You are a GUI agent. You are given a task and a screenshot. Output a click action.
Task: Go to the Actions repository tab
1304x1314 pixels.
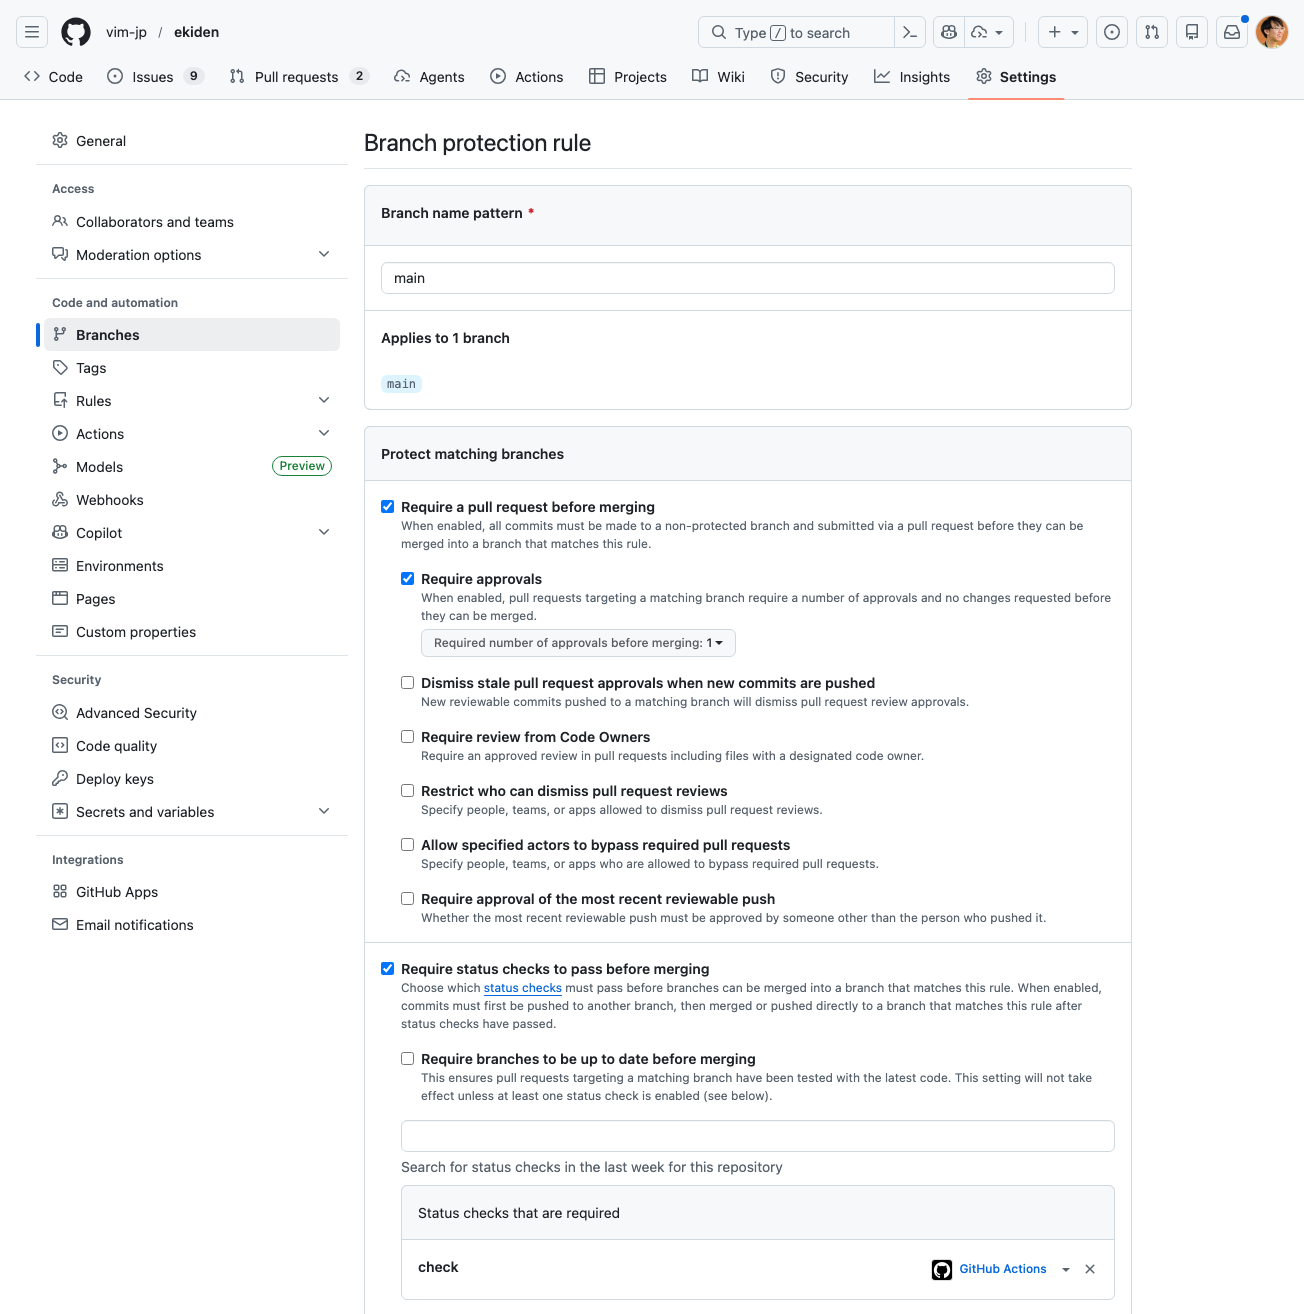coord(527,77)
